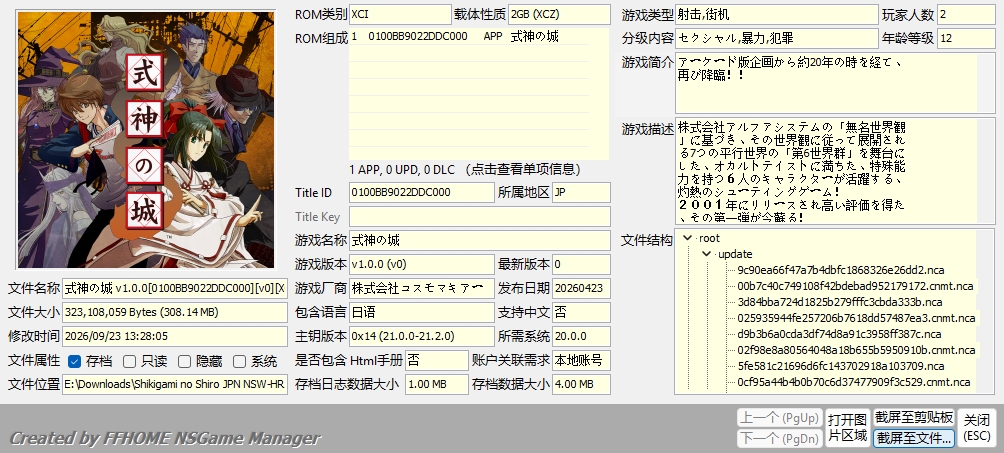Screen dimensions: 1004x453
Task: Select the update folder label in tree
Action: point(735,254)
